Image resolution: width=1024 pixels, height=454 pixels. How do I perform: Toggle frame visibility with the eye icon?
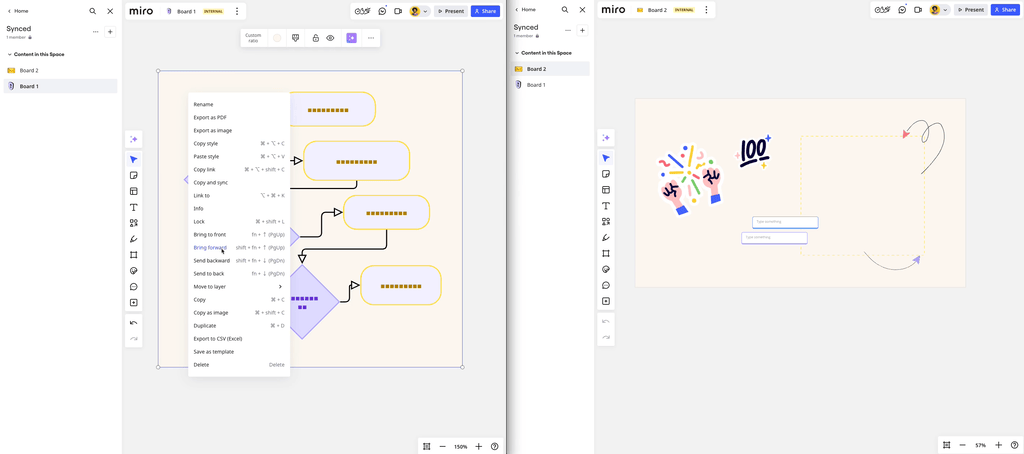(x=330, y=38)
